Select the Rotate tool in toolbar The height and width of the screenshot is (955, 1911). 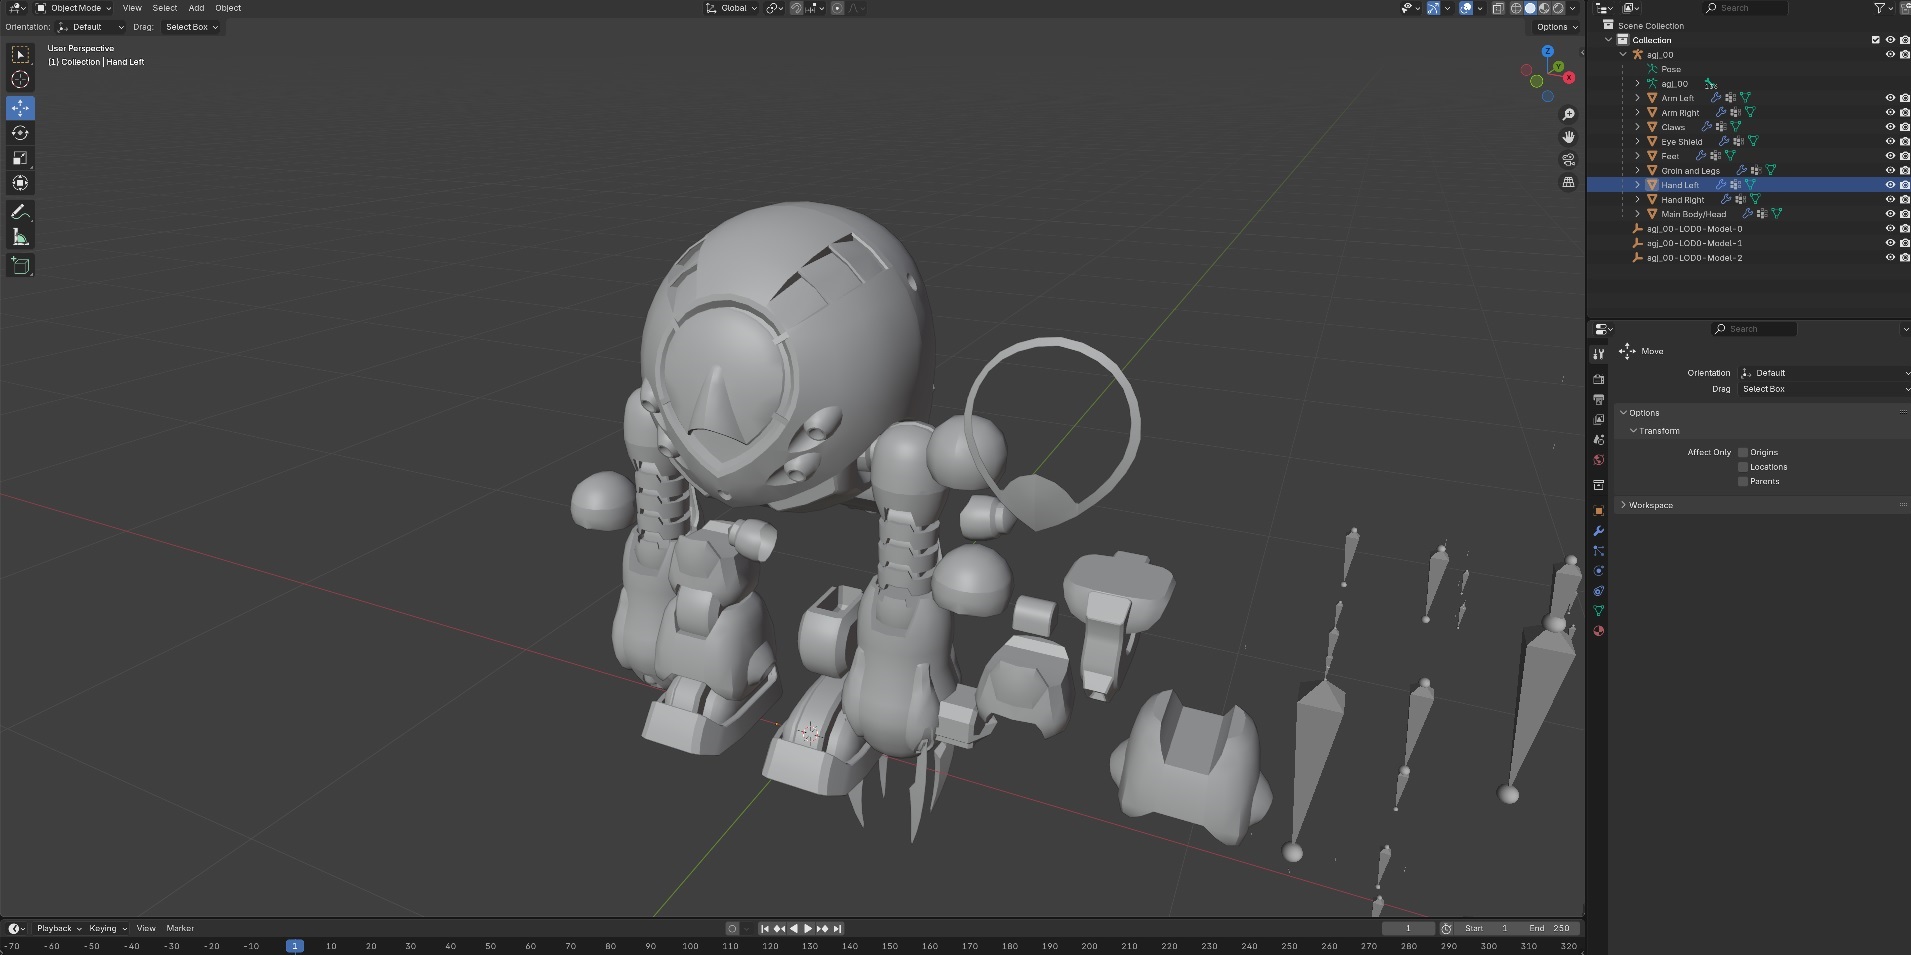(x=20, y=133)
